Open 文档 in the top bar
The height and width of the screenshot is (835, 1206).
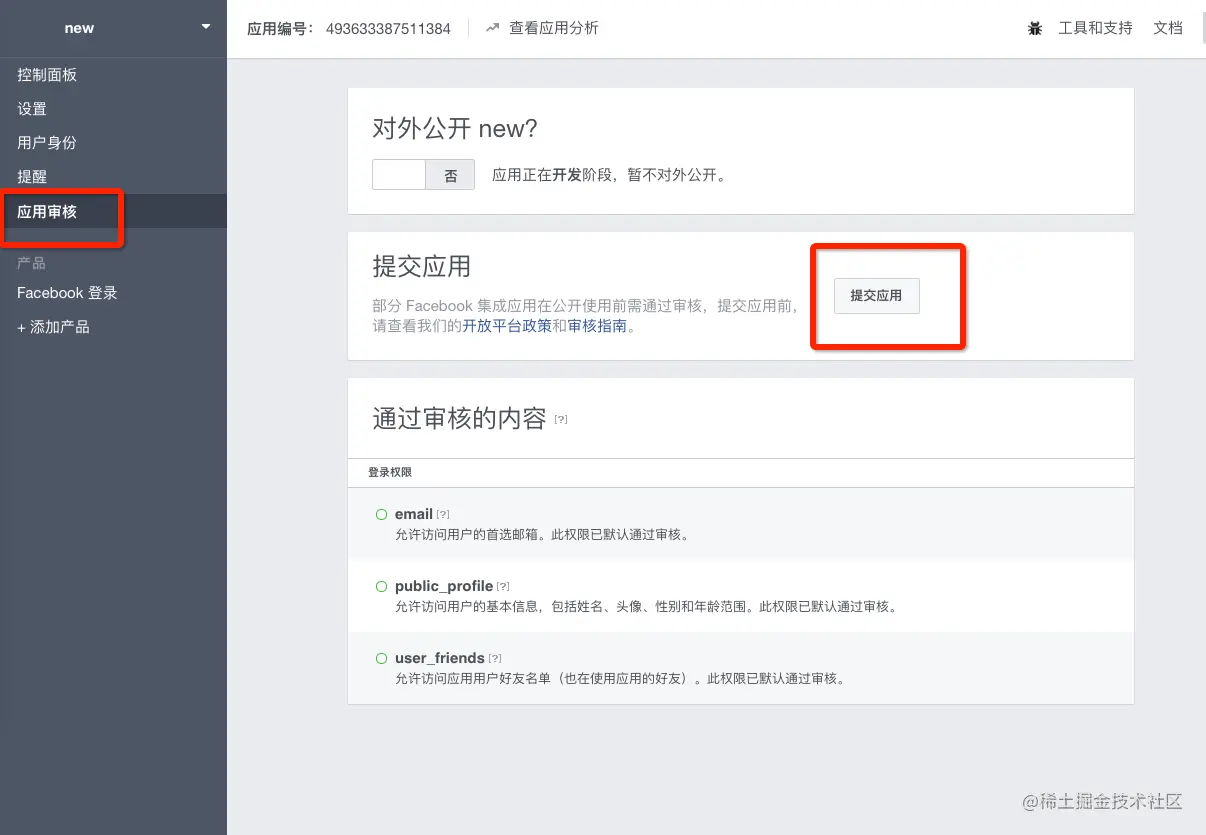[x=1168, y=28]
